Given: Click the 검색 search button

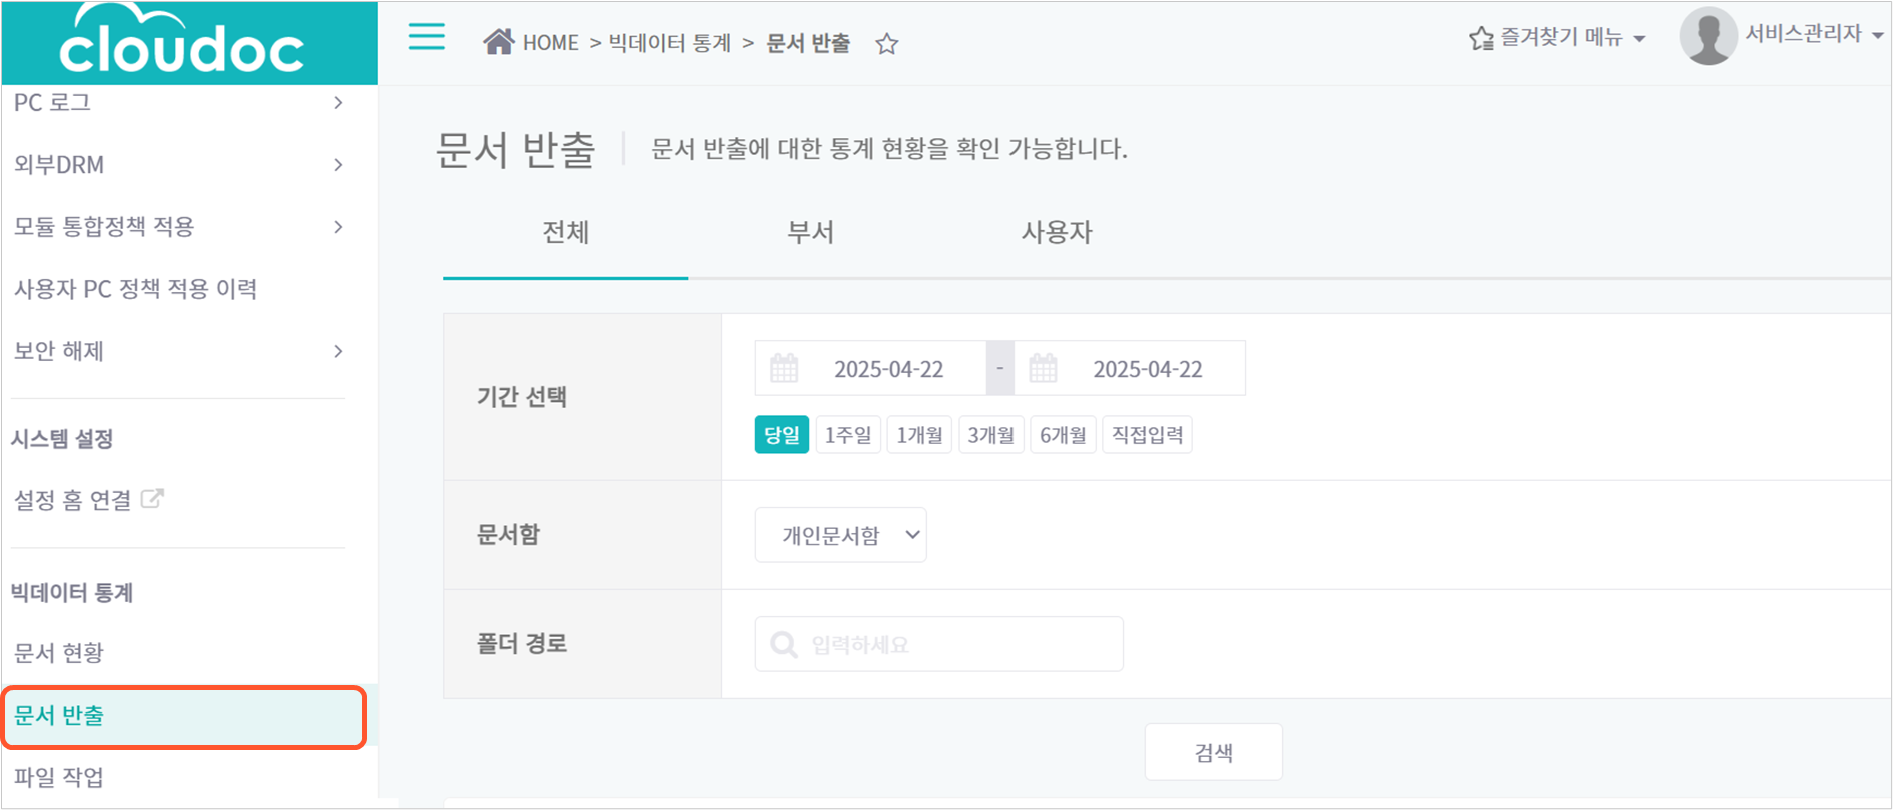Looking at the screenshot, I should click(1214, 752).
